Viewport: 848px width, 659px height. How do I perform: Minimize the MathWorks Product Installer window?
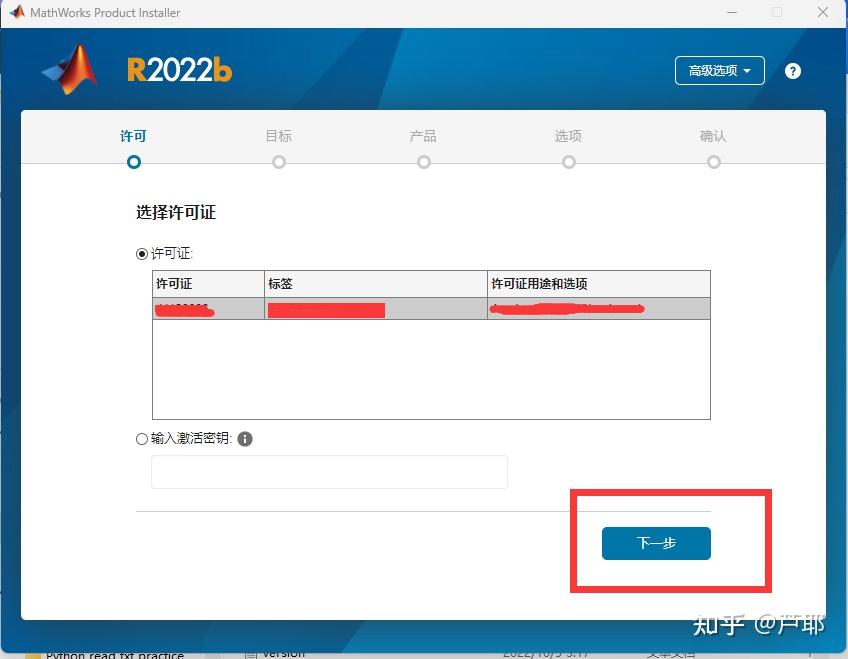tap(732, 12)
